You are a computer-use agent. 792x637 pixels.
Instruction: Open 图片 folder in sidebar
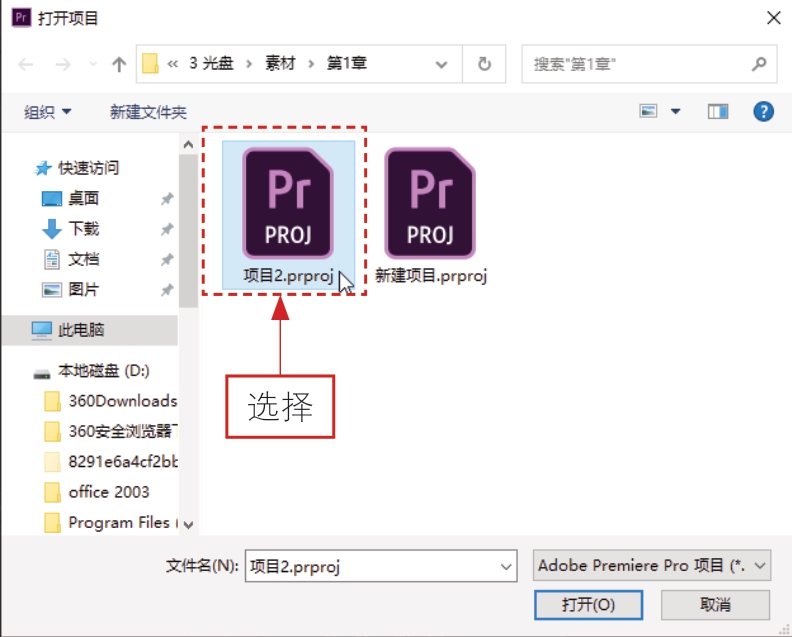(70, 289)
